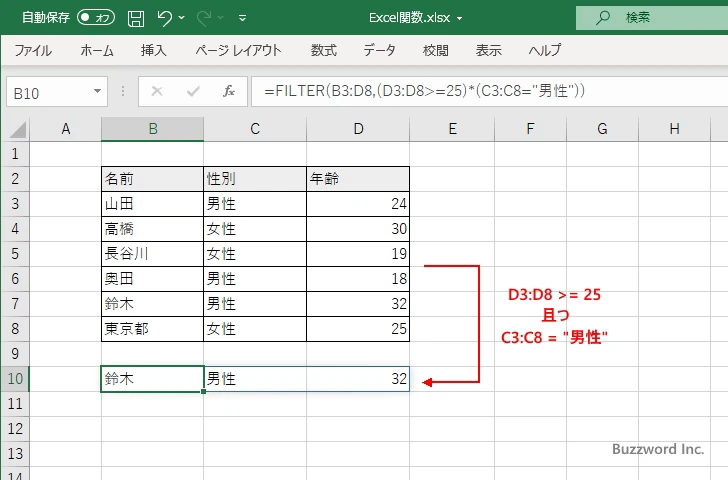Click the Select All corner triangle
Viewport: 728px width, 480px height.
(x=16, y=129)
